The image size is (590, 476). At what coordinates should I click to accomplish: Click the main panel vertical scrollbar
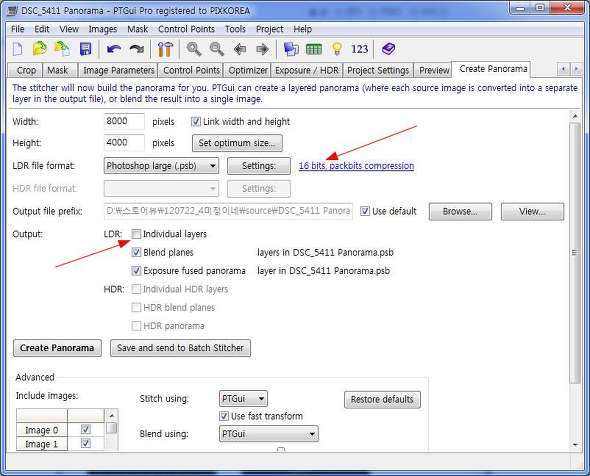pos(575,252)
